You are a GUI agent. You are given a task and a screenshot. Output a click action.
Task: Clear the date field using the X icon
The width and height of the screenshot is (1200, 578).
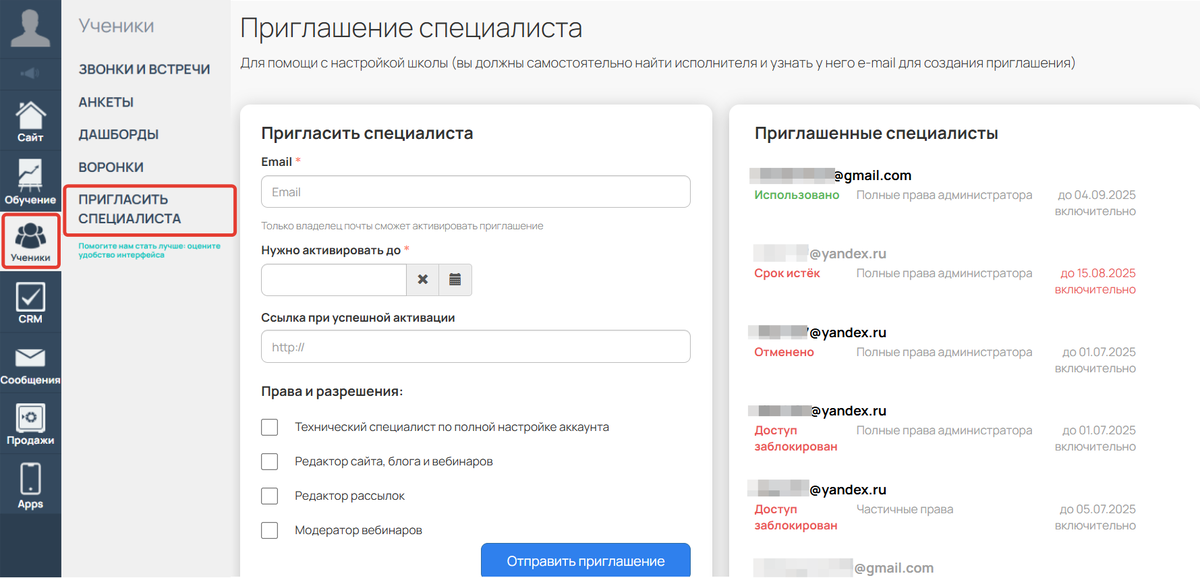coord(422,280)
